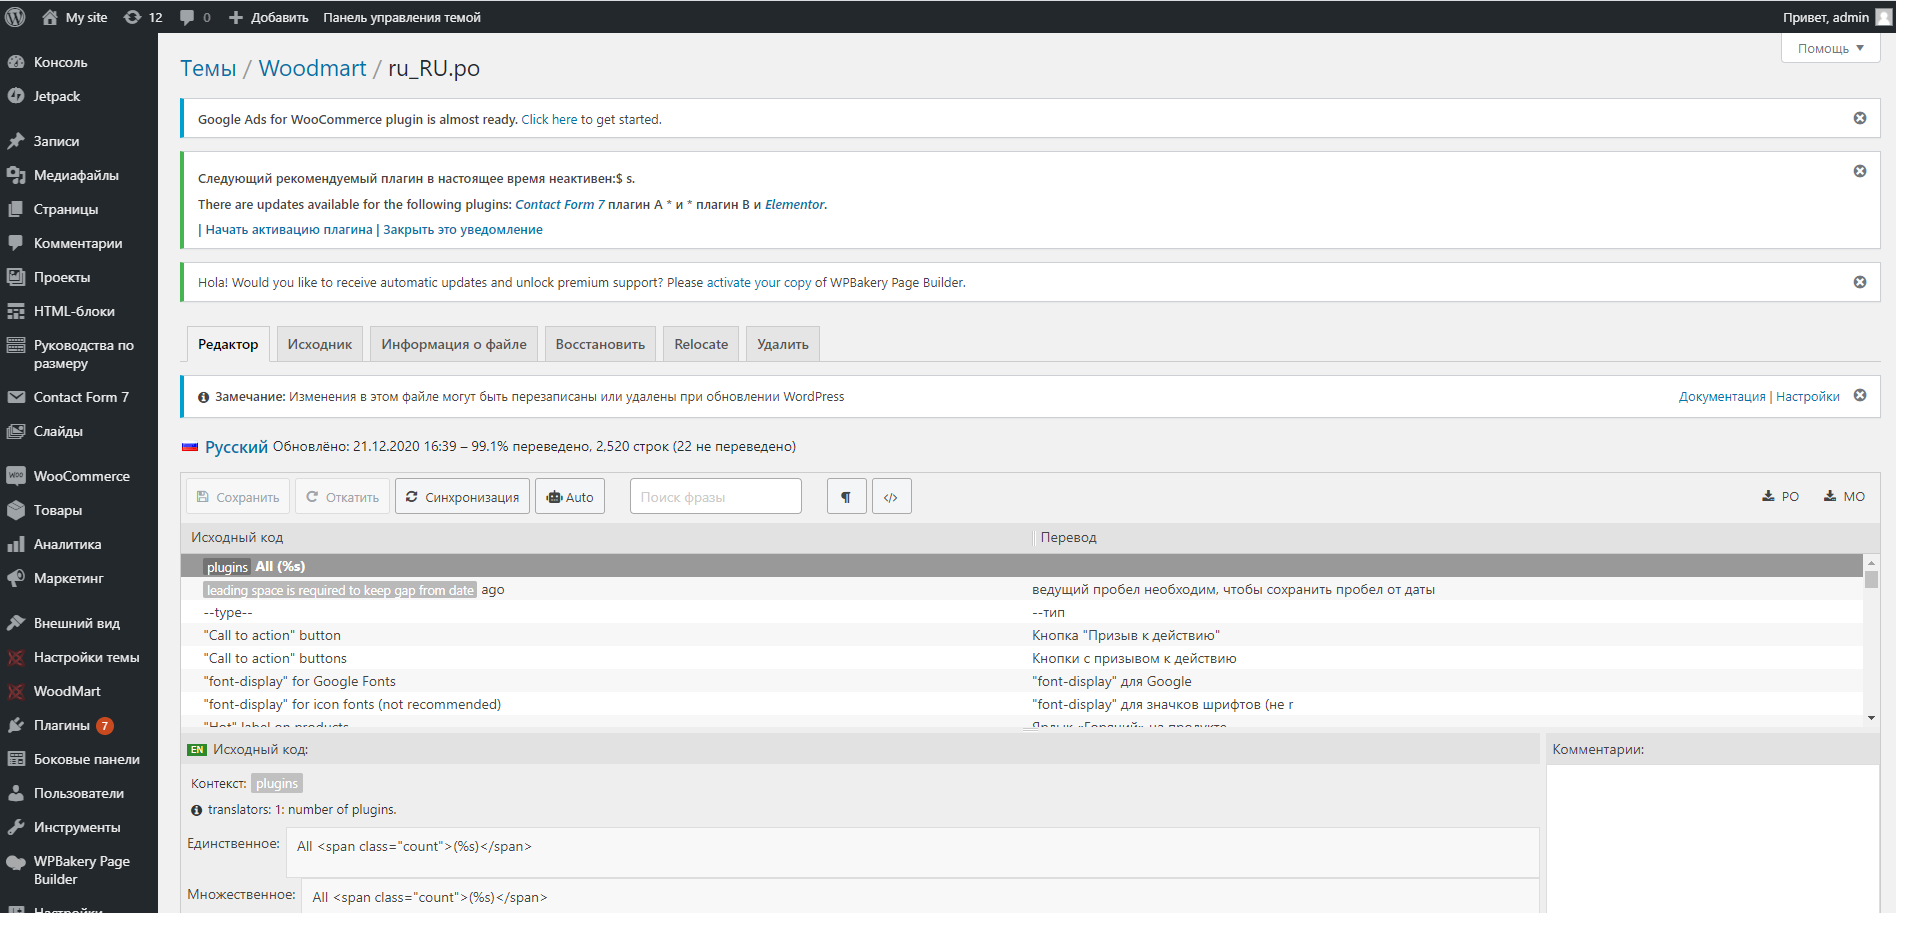Open the Информация о файле tab
Image resolution: width=1914 pixels, height=935 pixels.
tap(454, 344)
